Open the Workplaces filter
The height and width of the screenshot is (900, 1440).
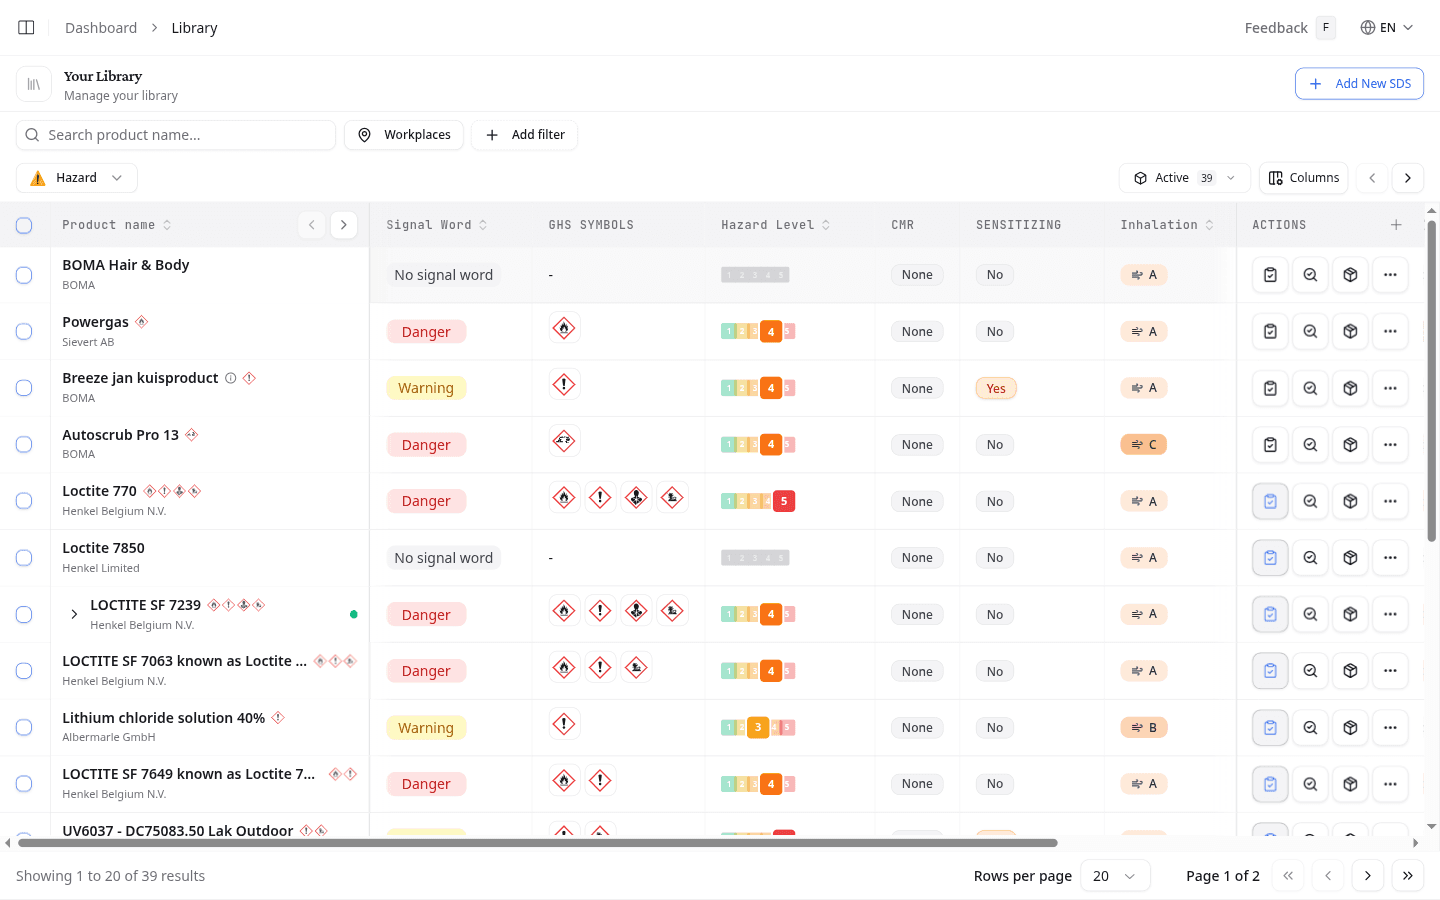pos(404,135)
